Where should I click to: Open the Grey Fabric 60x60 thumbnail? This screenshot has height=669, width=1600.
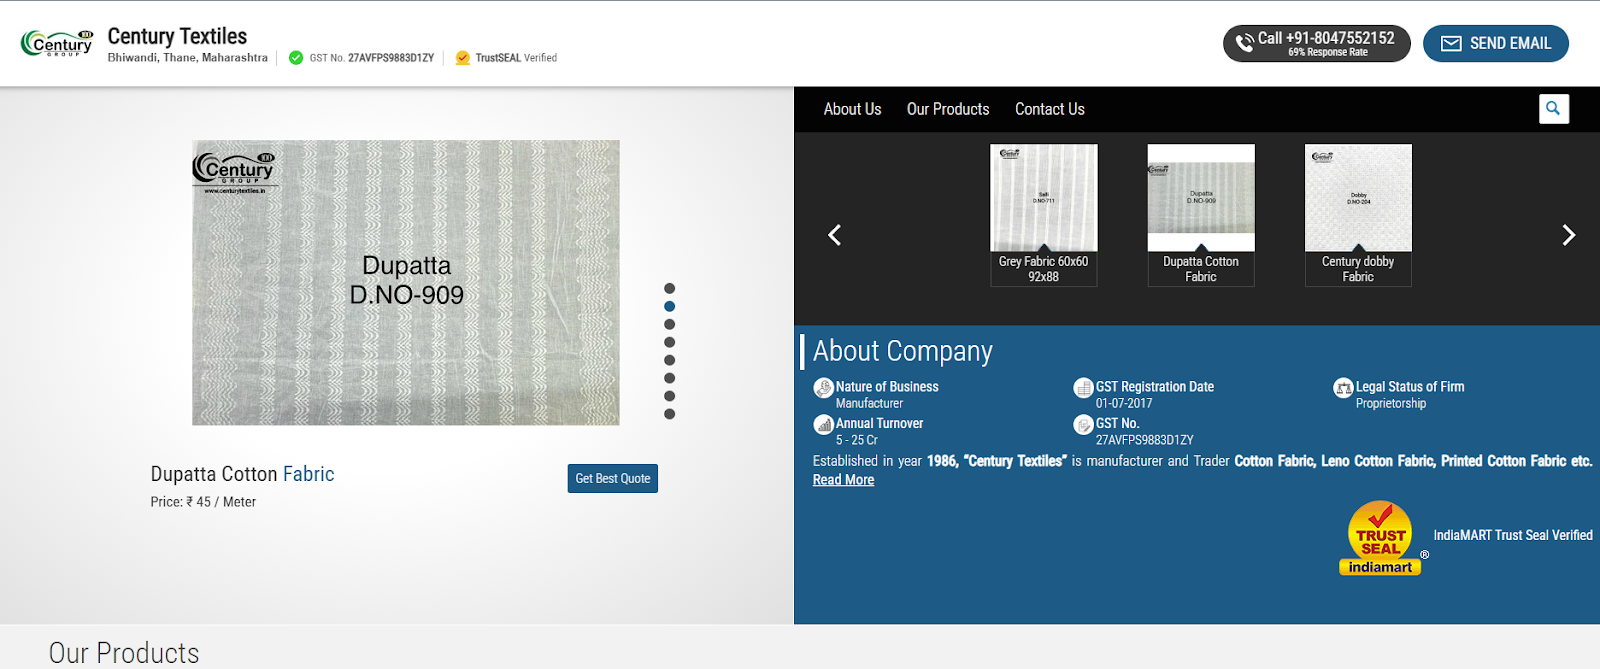[x=1043, y=199]
